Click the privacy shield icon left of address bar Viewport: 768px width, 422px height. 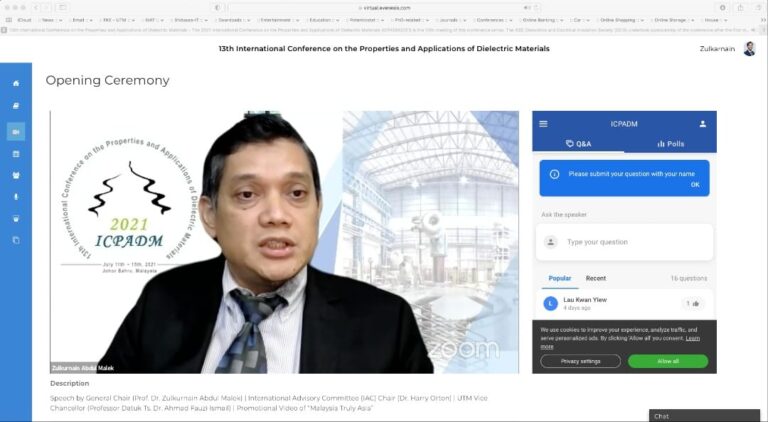pos(217,8)
